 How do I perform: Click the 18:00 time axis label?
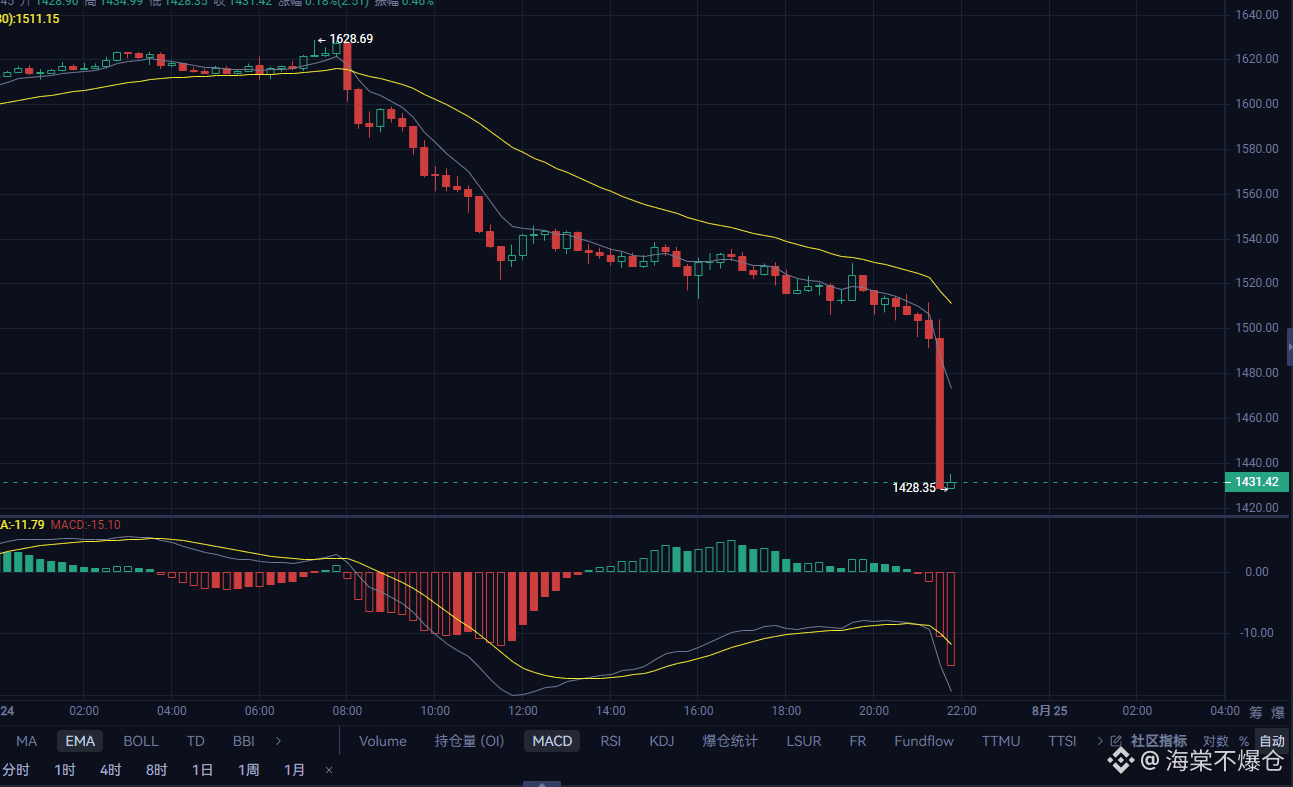point(786,711)
